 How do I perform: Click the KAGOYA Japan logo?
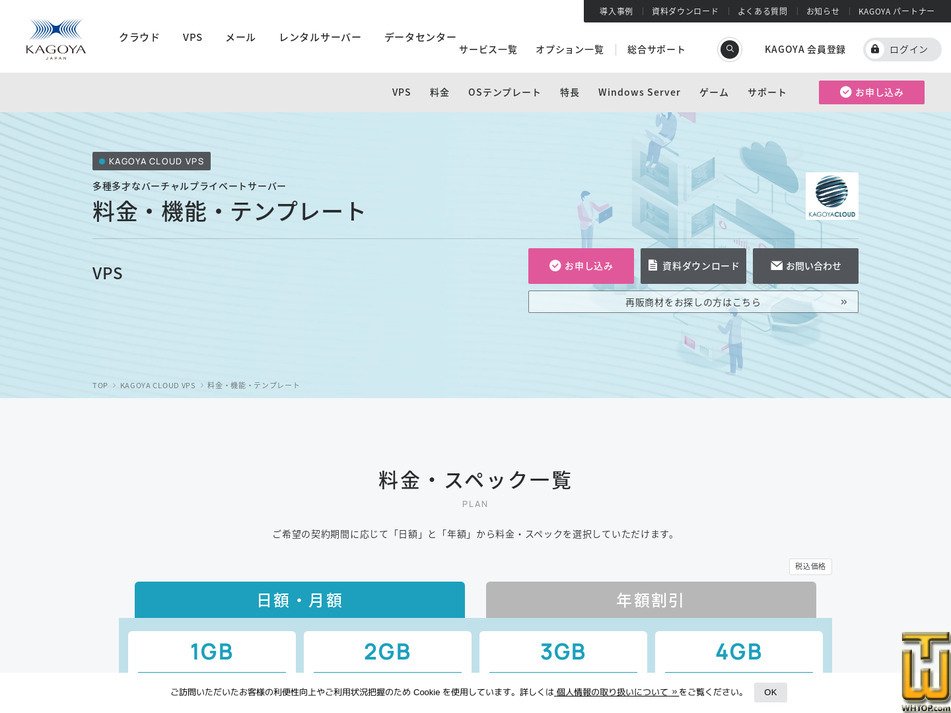[56, 38]
